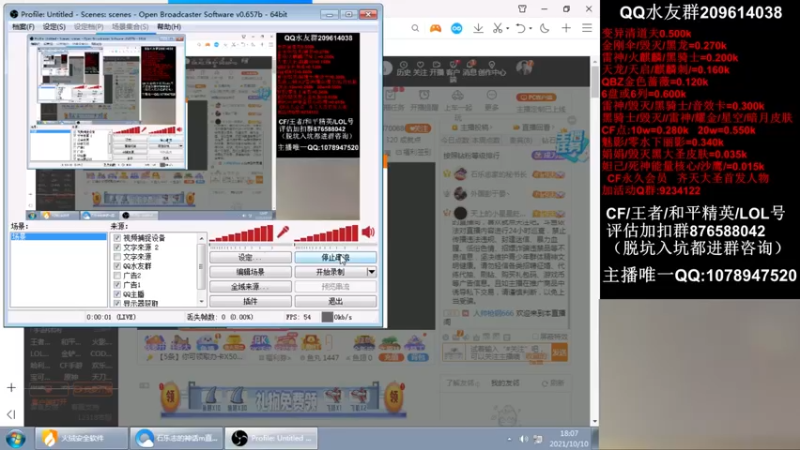Open the 消息 messages icon
This screenshot has width=800, height=450.
click(x=469, y=68)
